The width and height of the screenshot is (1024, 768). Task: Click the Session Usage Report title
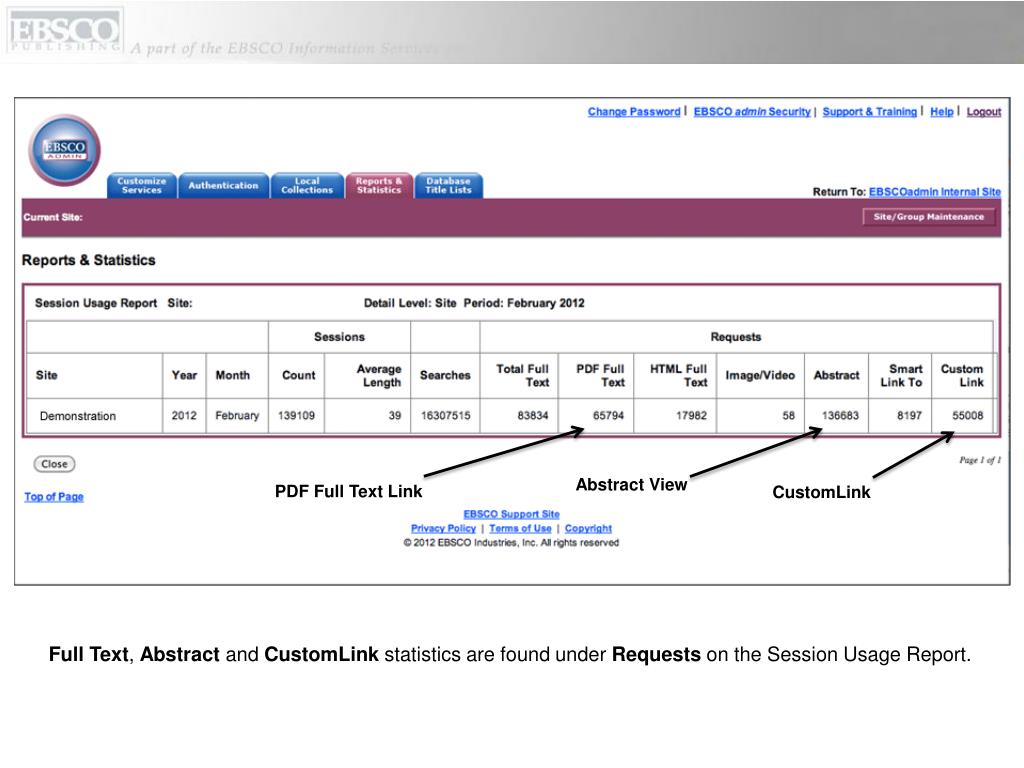pos(96,303)
